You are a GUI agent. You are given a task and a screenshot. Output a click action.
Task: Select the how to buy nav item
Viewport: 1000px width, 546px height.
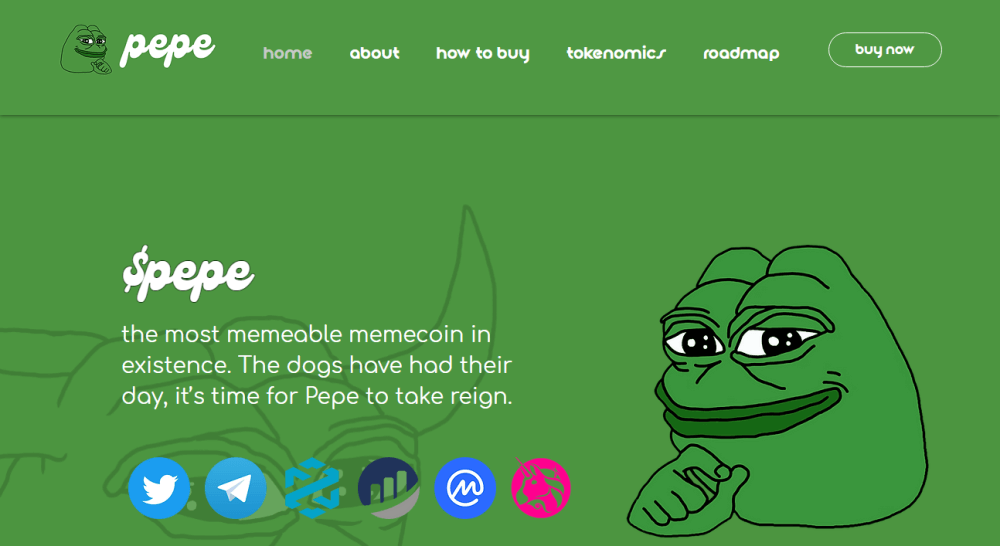click(483, 54)
